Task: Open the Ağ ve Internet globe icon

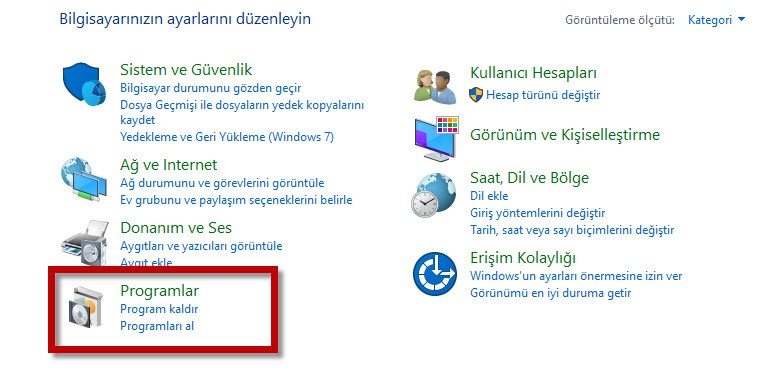Action: (x=84, y=179)
